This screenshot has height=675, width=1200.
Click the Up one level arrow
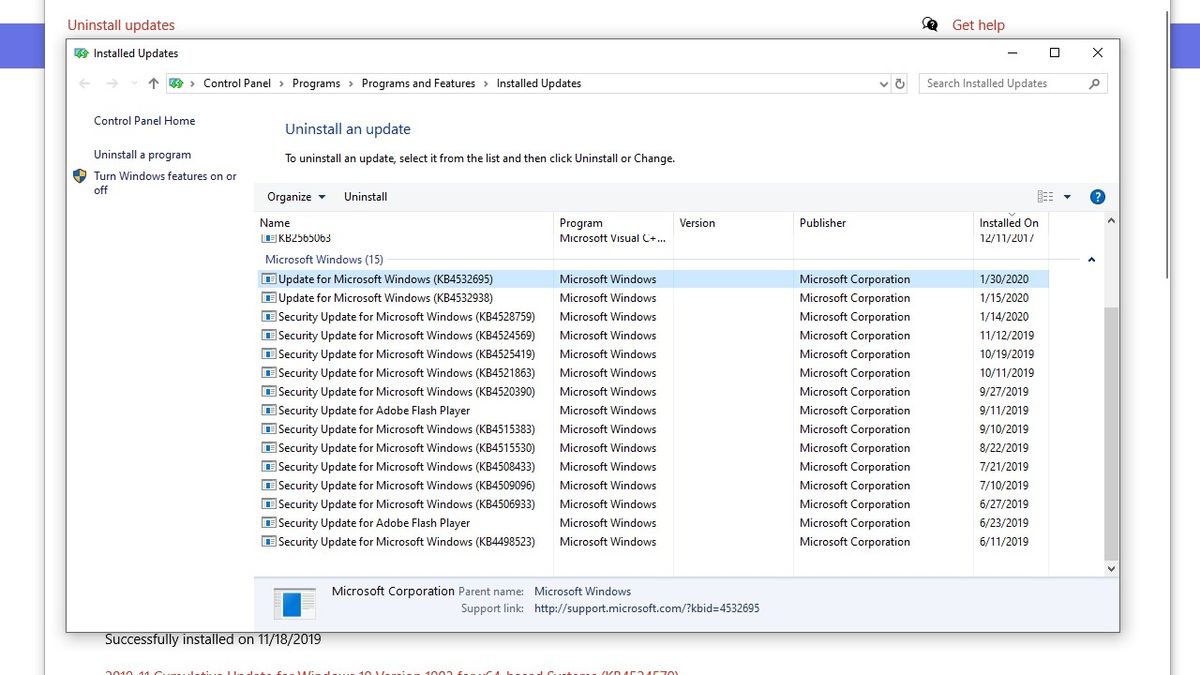click(x=152, y=83)
